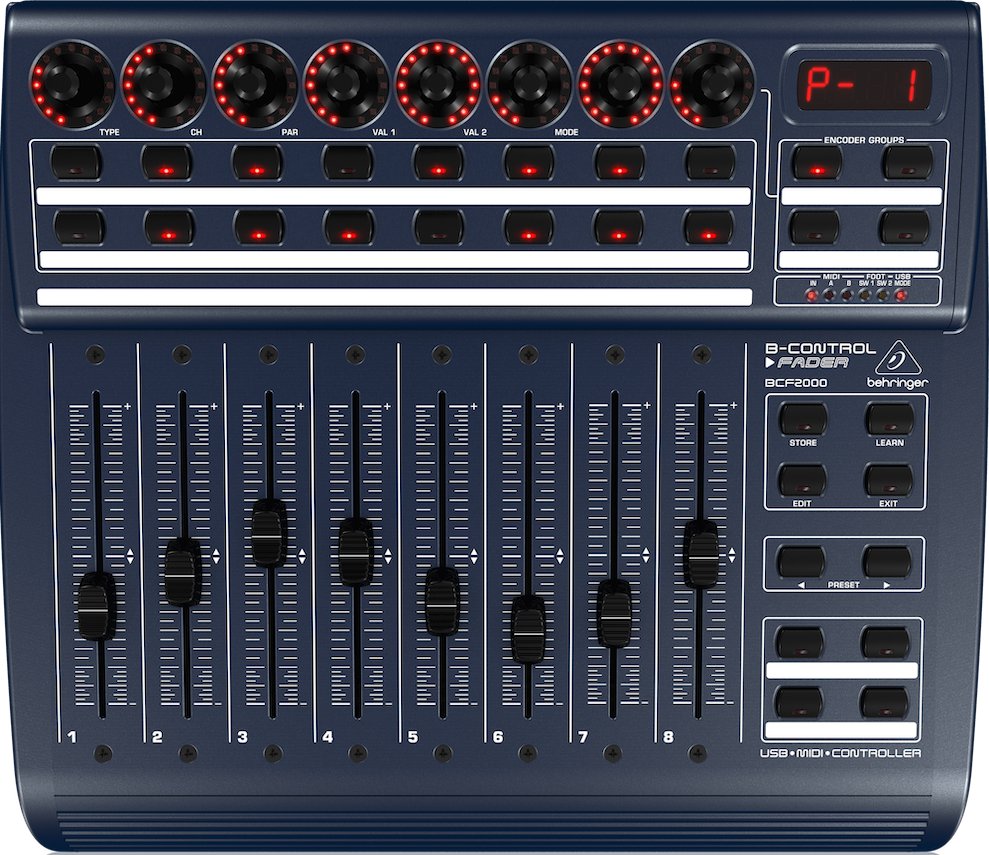989x855 pixels.
Task: Tap the fourth button in the upper key row
Action: 348,162
